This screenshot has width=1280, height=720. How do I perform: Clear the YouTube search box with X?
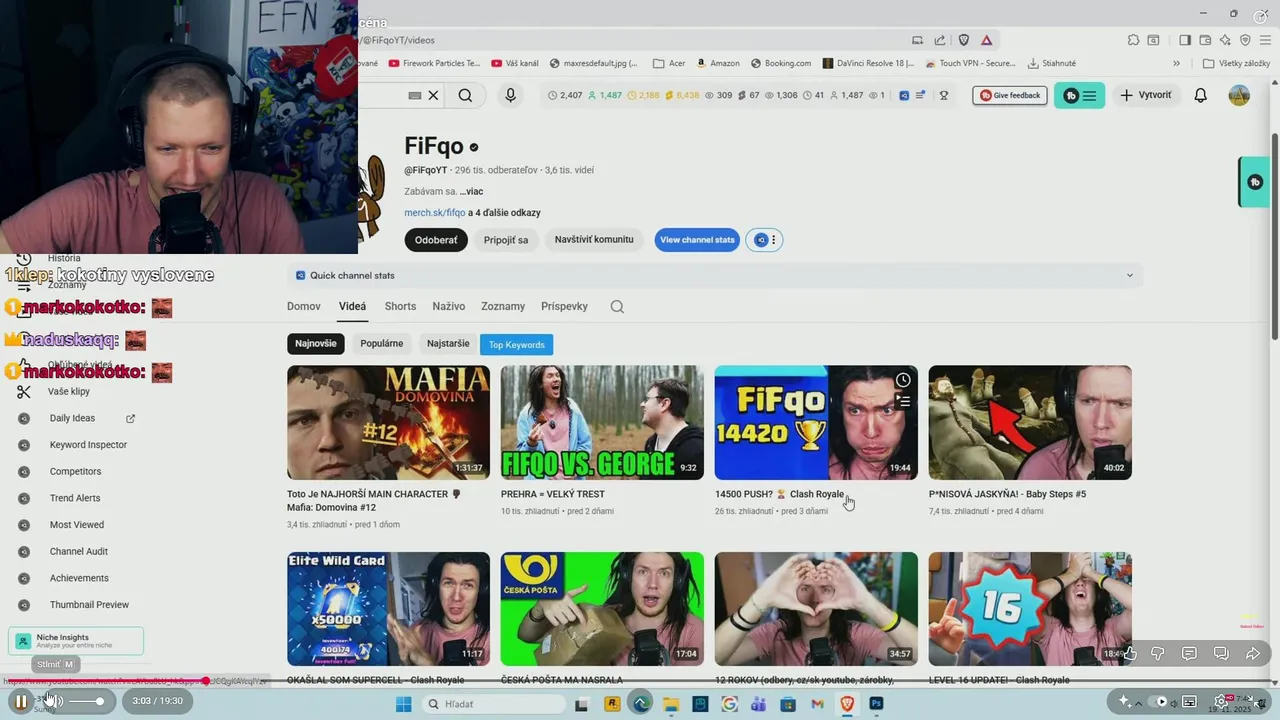pyautogui.click(x=433, y=95)
